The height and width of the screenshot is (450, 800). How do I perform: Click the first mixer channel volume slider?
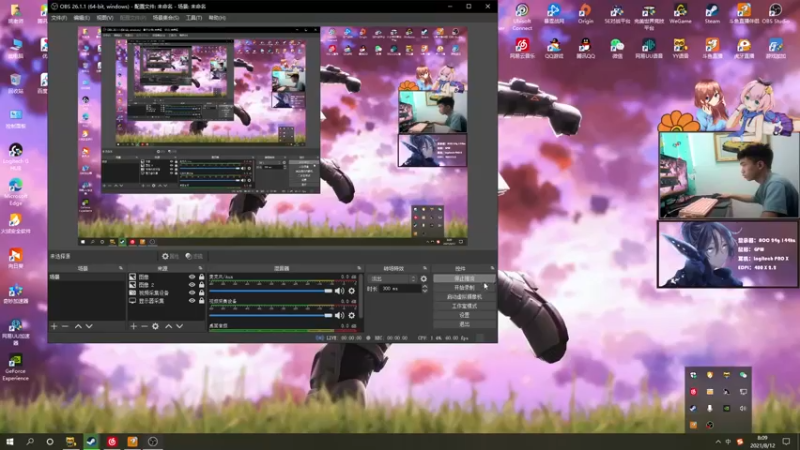(270, 291)
